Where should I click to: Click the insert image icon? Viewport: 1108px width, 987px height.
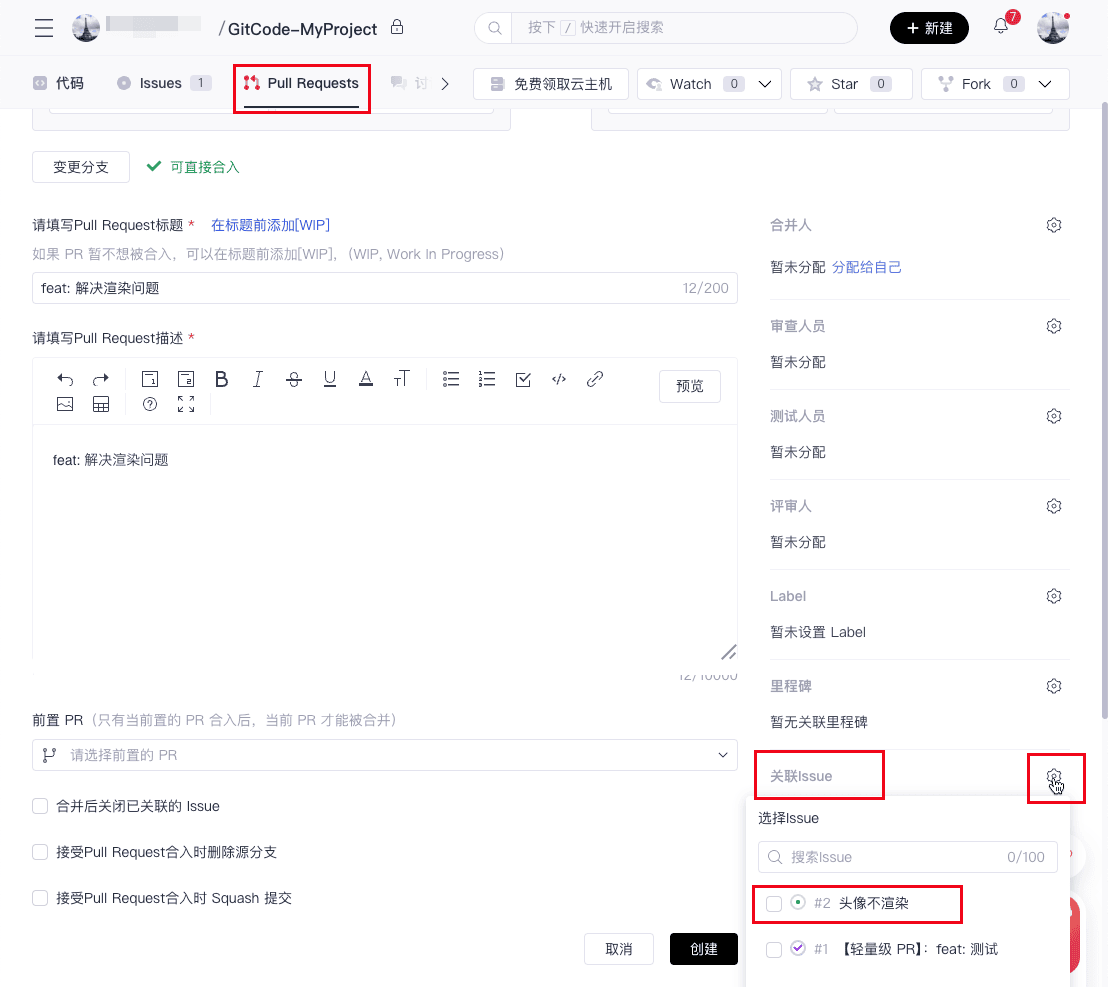coord(65,405)
